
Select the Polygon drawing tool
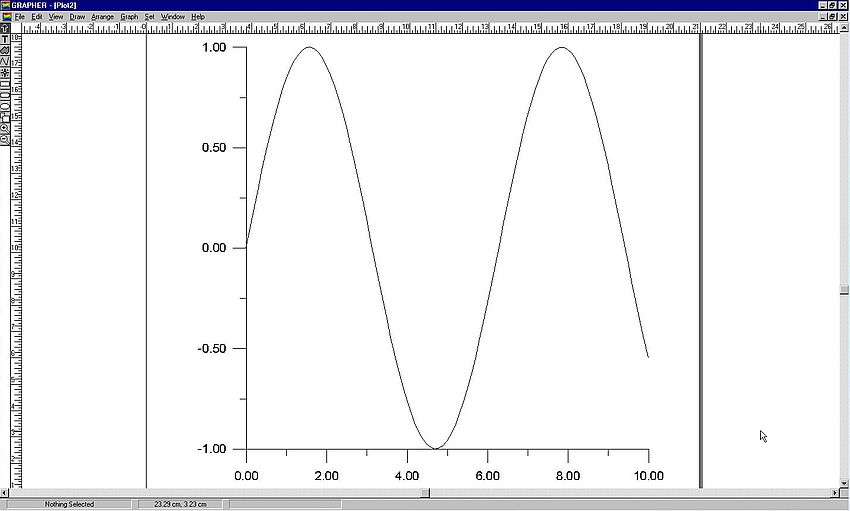5,50
